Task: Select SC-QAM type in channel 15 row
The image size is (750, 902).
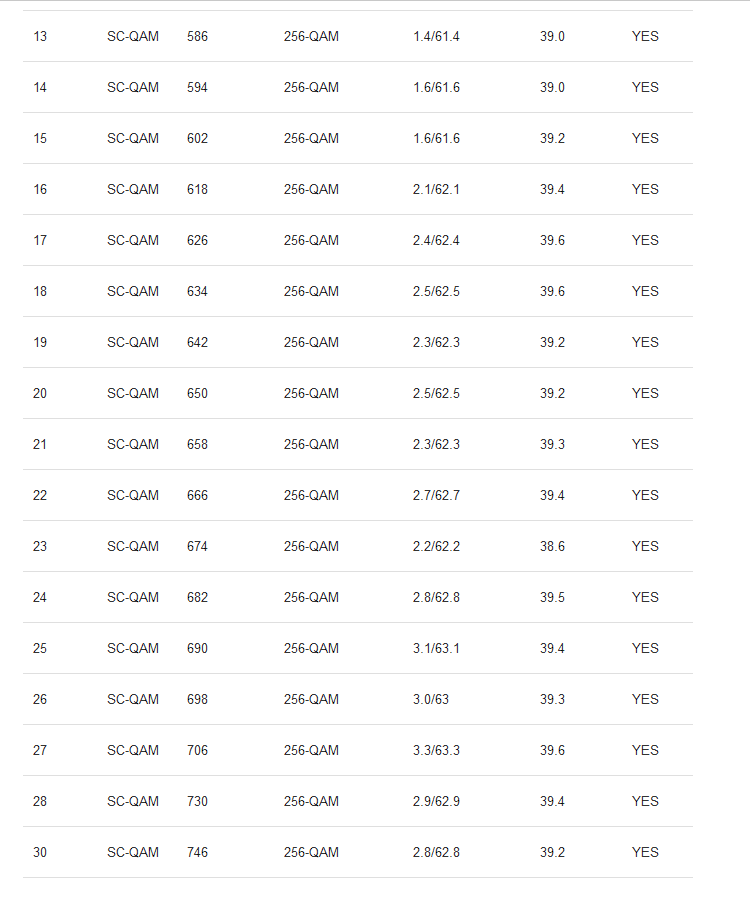Action: click(133, 139)
